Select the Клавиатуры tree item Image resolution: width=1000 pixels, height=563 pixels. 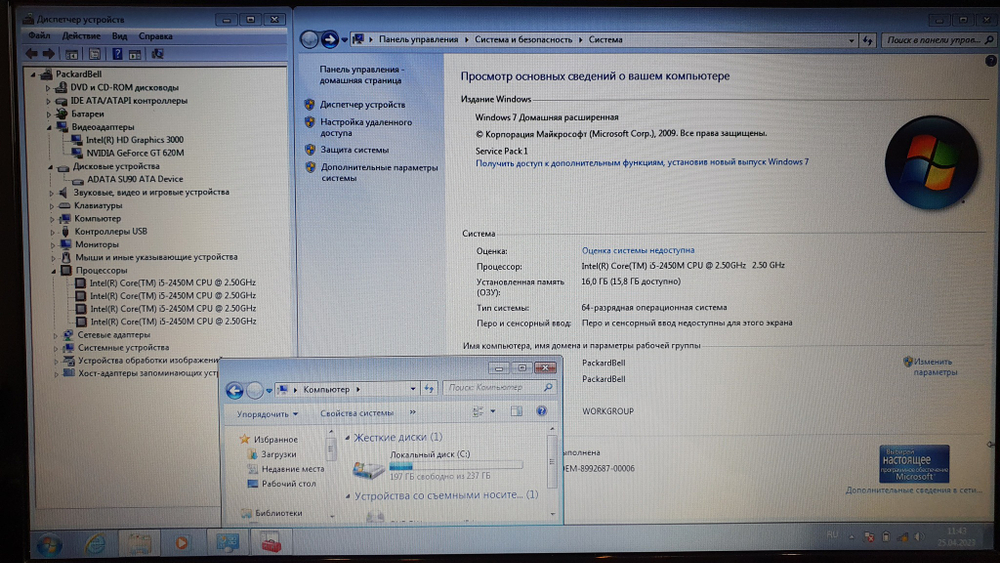(98, 205)
